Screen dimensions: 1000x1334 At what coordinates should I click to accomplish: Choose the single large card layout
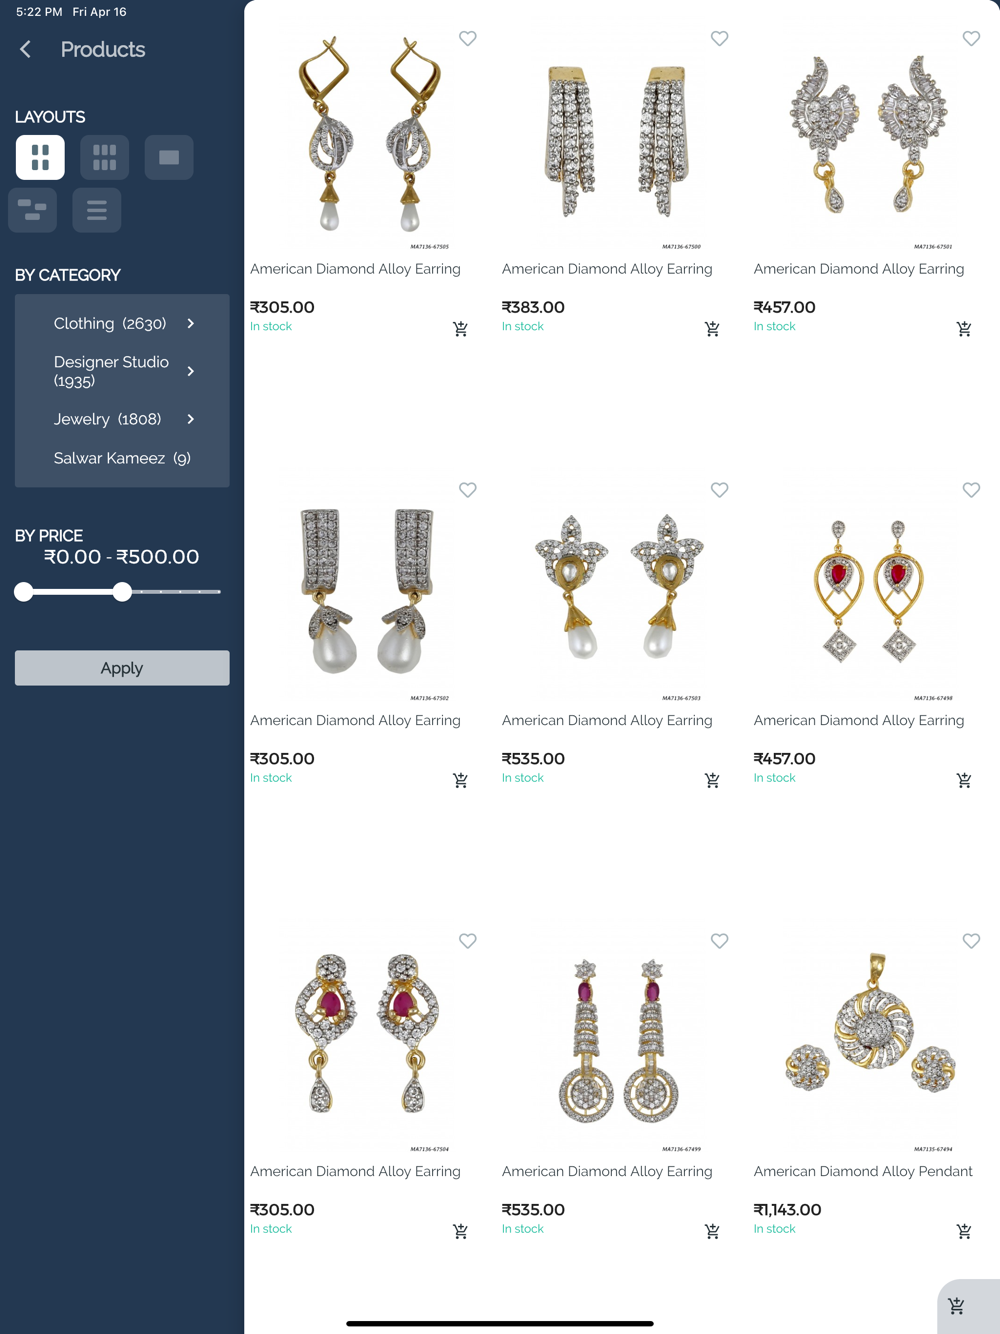click(169, 157)
